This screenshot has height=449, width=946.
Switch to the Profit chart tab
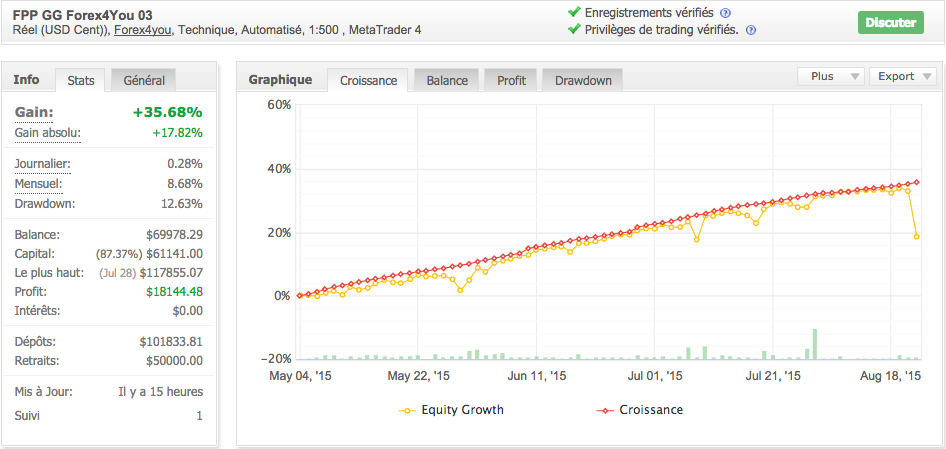click(x=511, y=80)
